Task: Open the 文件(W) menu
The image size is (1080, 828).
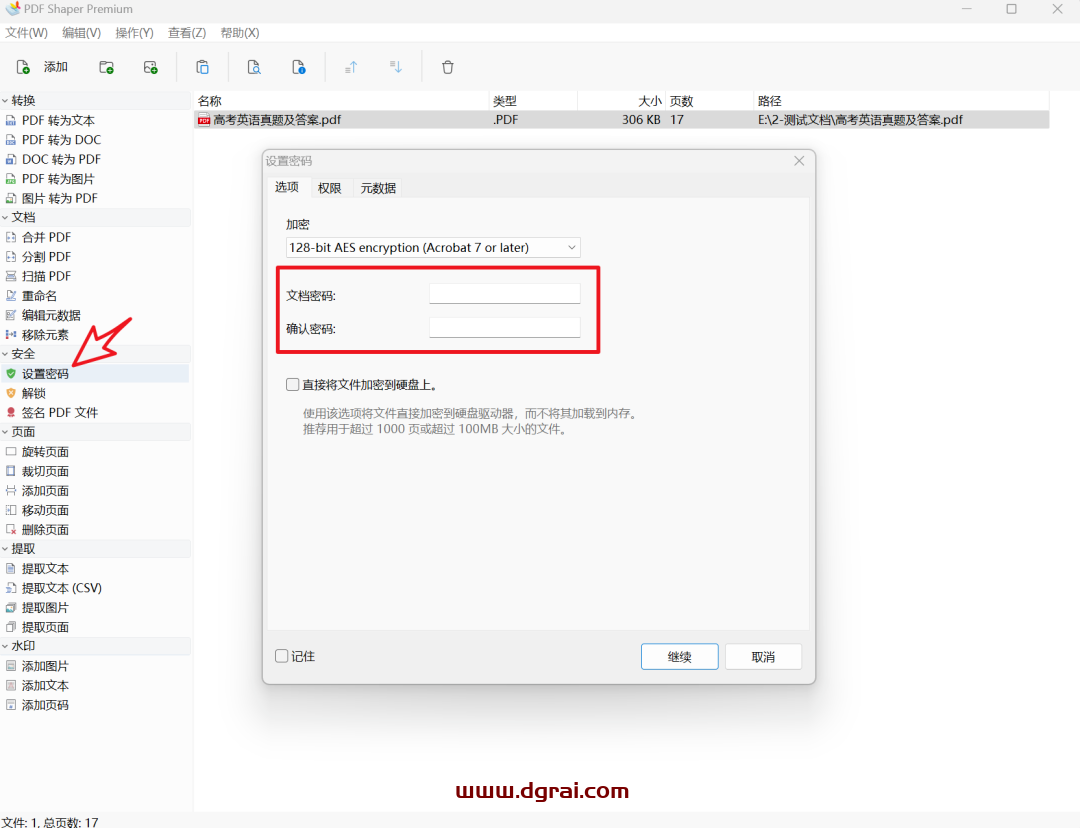Action: point(26,32)
